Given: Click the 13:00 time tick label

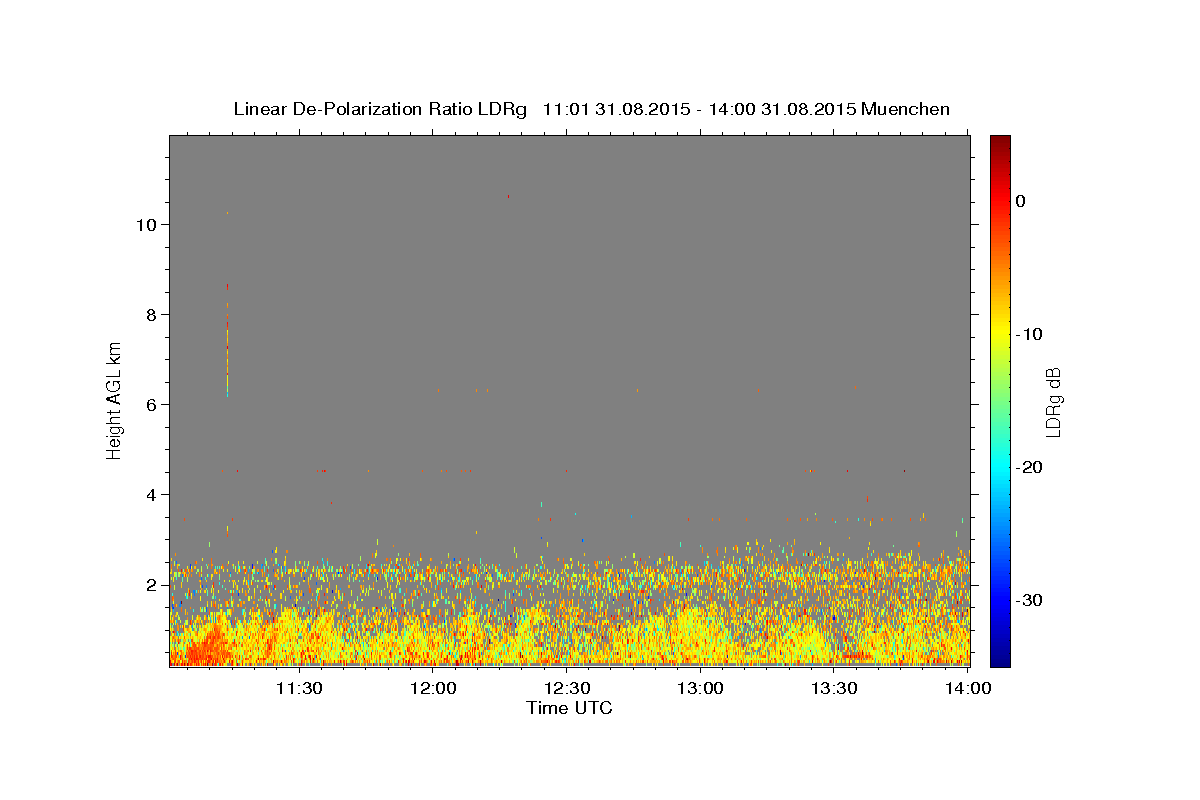Looking at the screenshot, I should pyautogui.click(x=701, y=688).
